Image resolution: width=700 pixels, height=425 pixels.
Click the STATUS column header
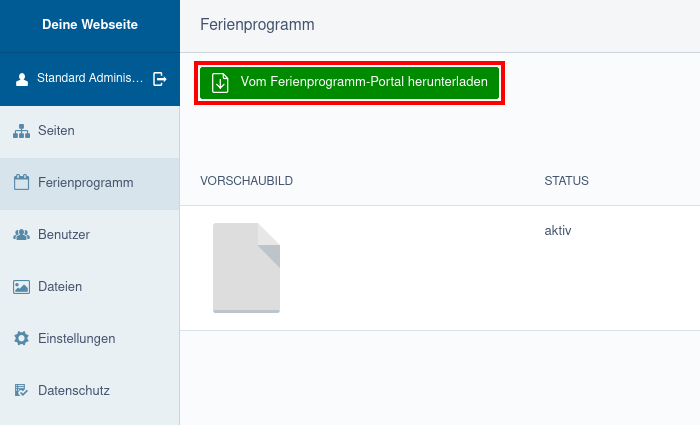click(x=567, y=181)
